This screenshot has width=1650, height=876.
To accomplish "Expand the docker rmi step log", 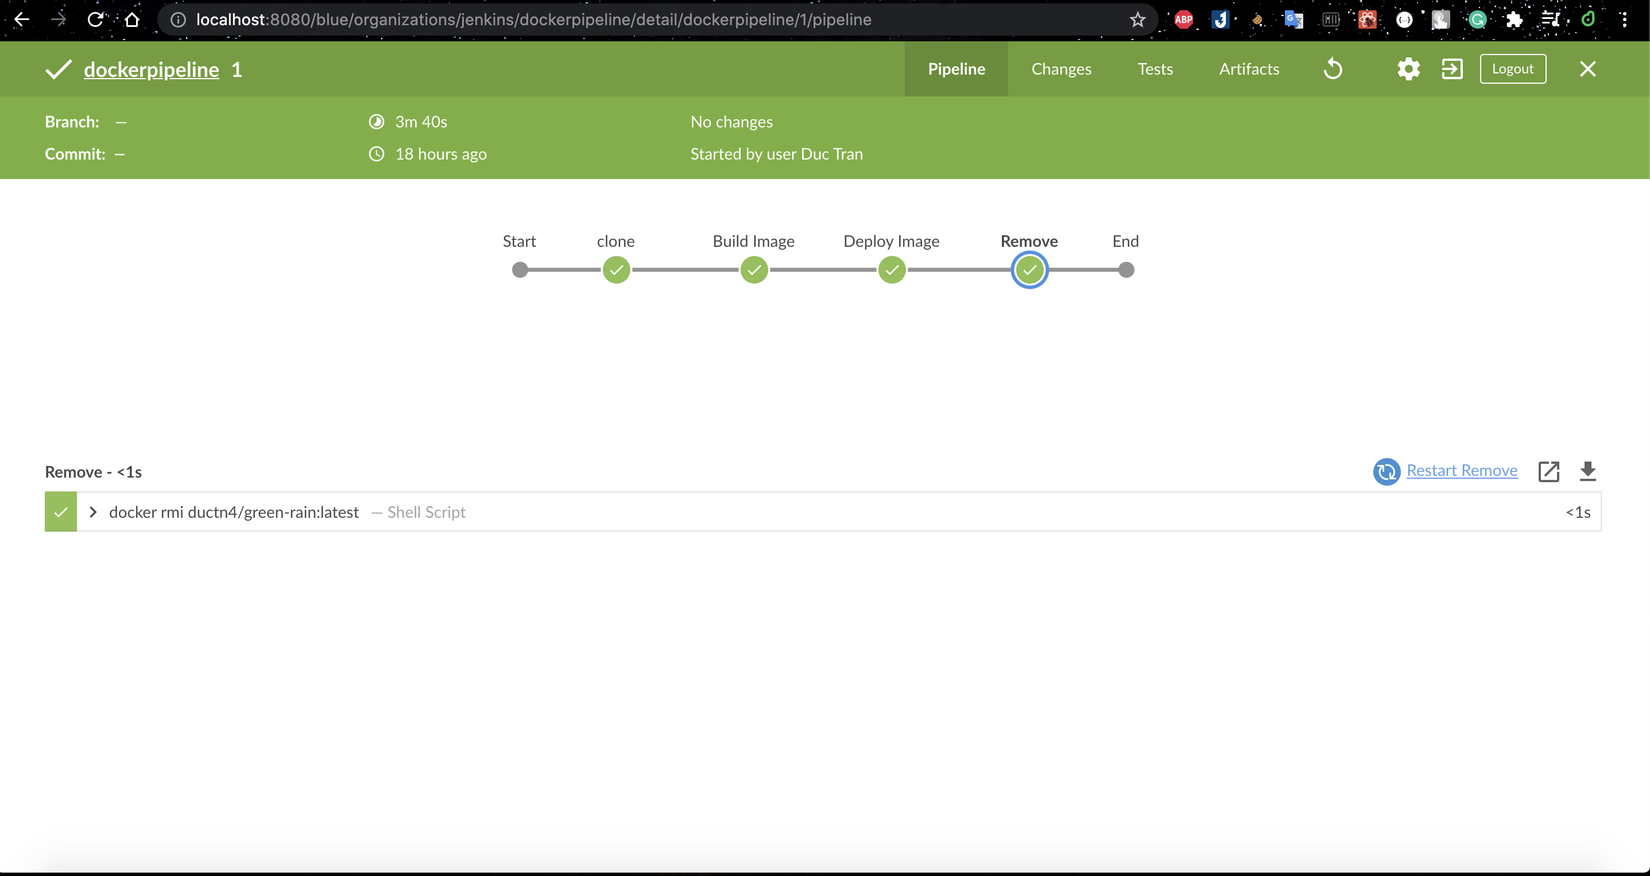I will click(93, 512).
